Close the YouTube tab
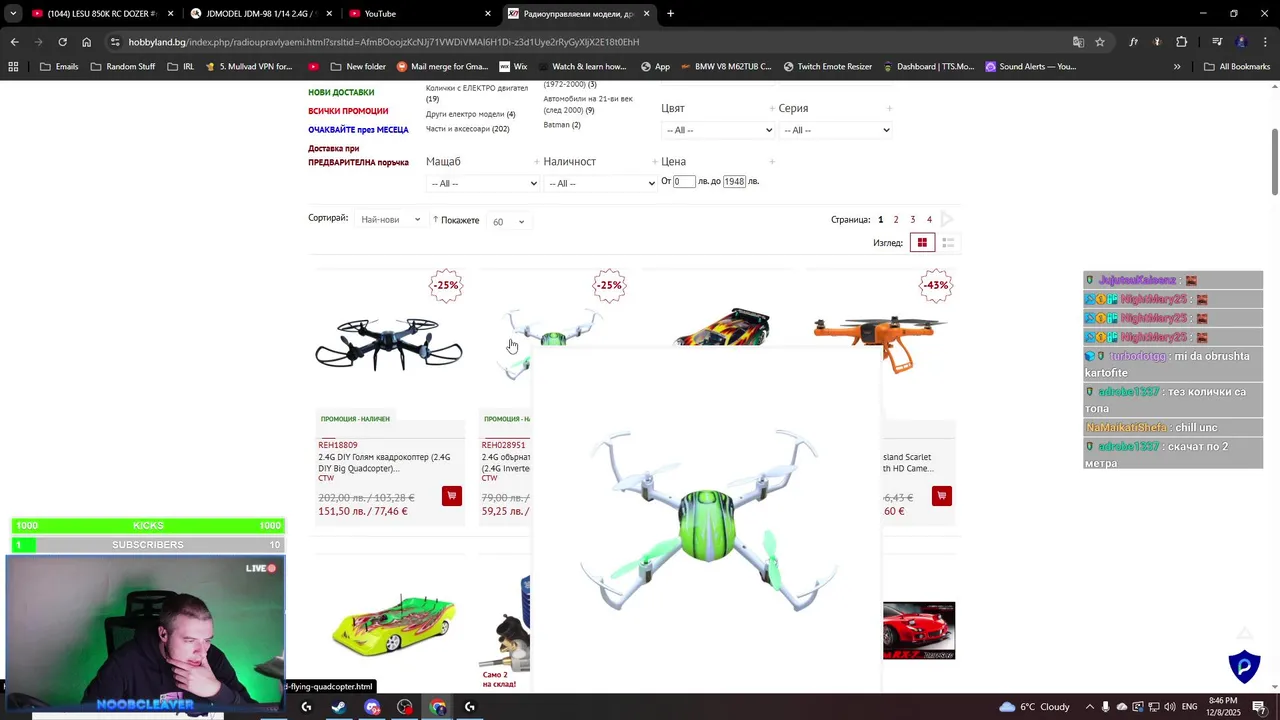Viewport: 1280px width, 720px height. coord(488,14)
